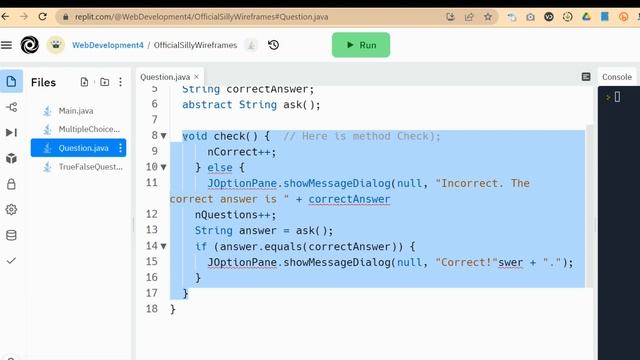This screenshot has width=640, height=360.
Task: Collapse code fold at line 10
Action: (x=164, y=167)
